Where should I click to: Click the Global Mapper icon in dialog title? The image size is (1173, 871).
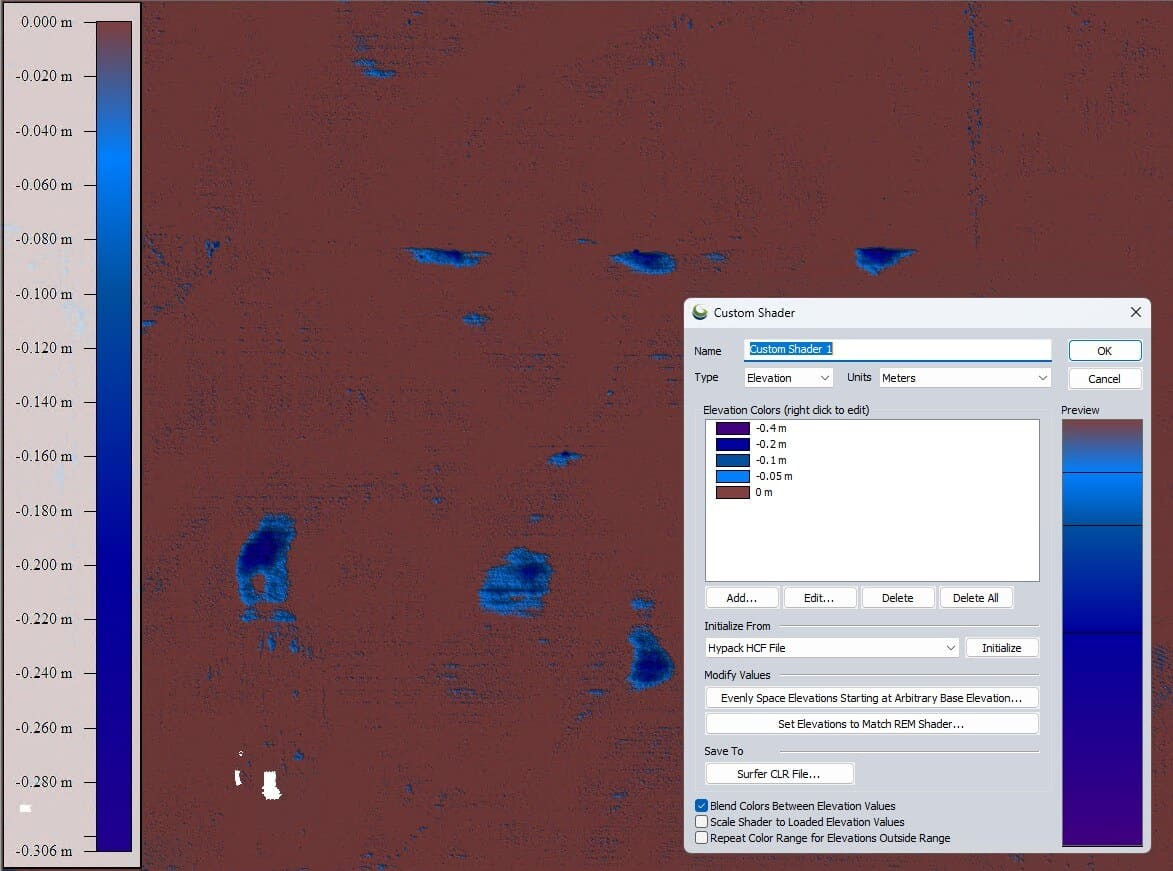click(699, 312)
